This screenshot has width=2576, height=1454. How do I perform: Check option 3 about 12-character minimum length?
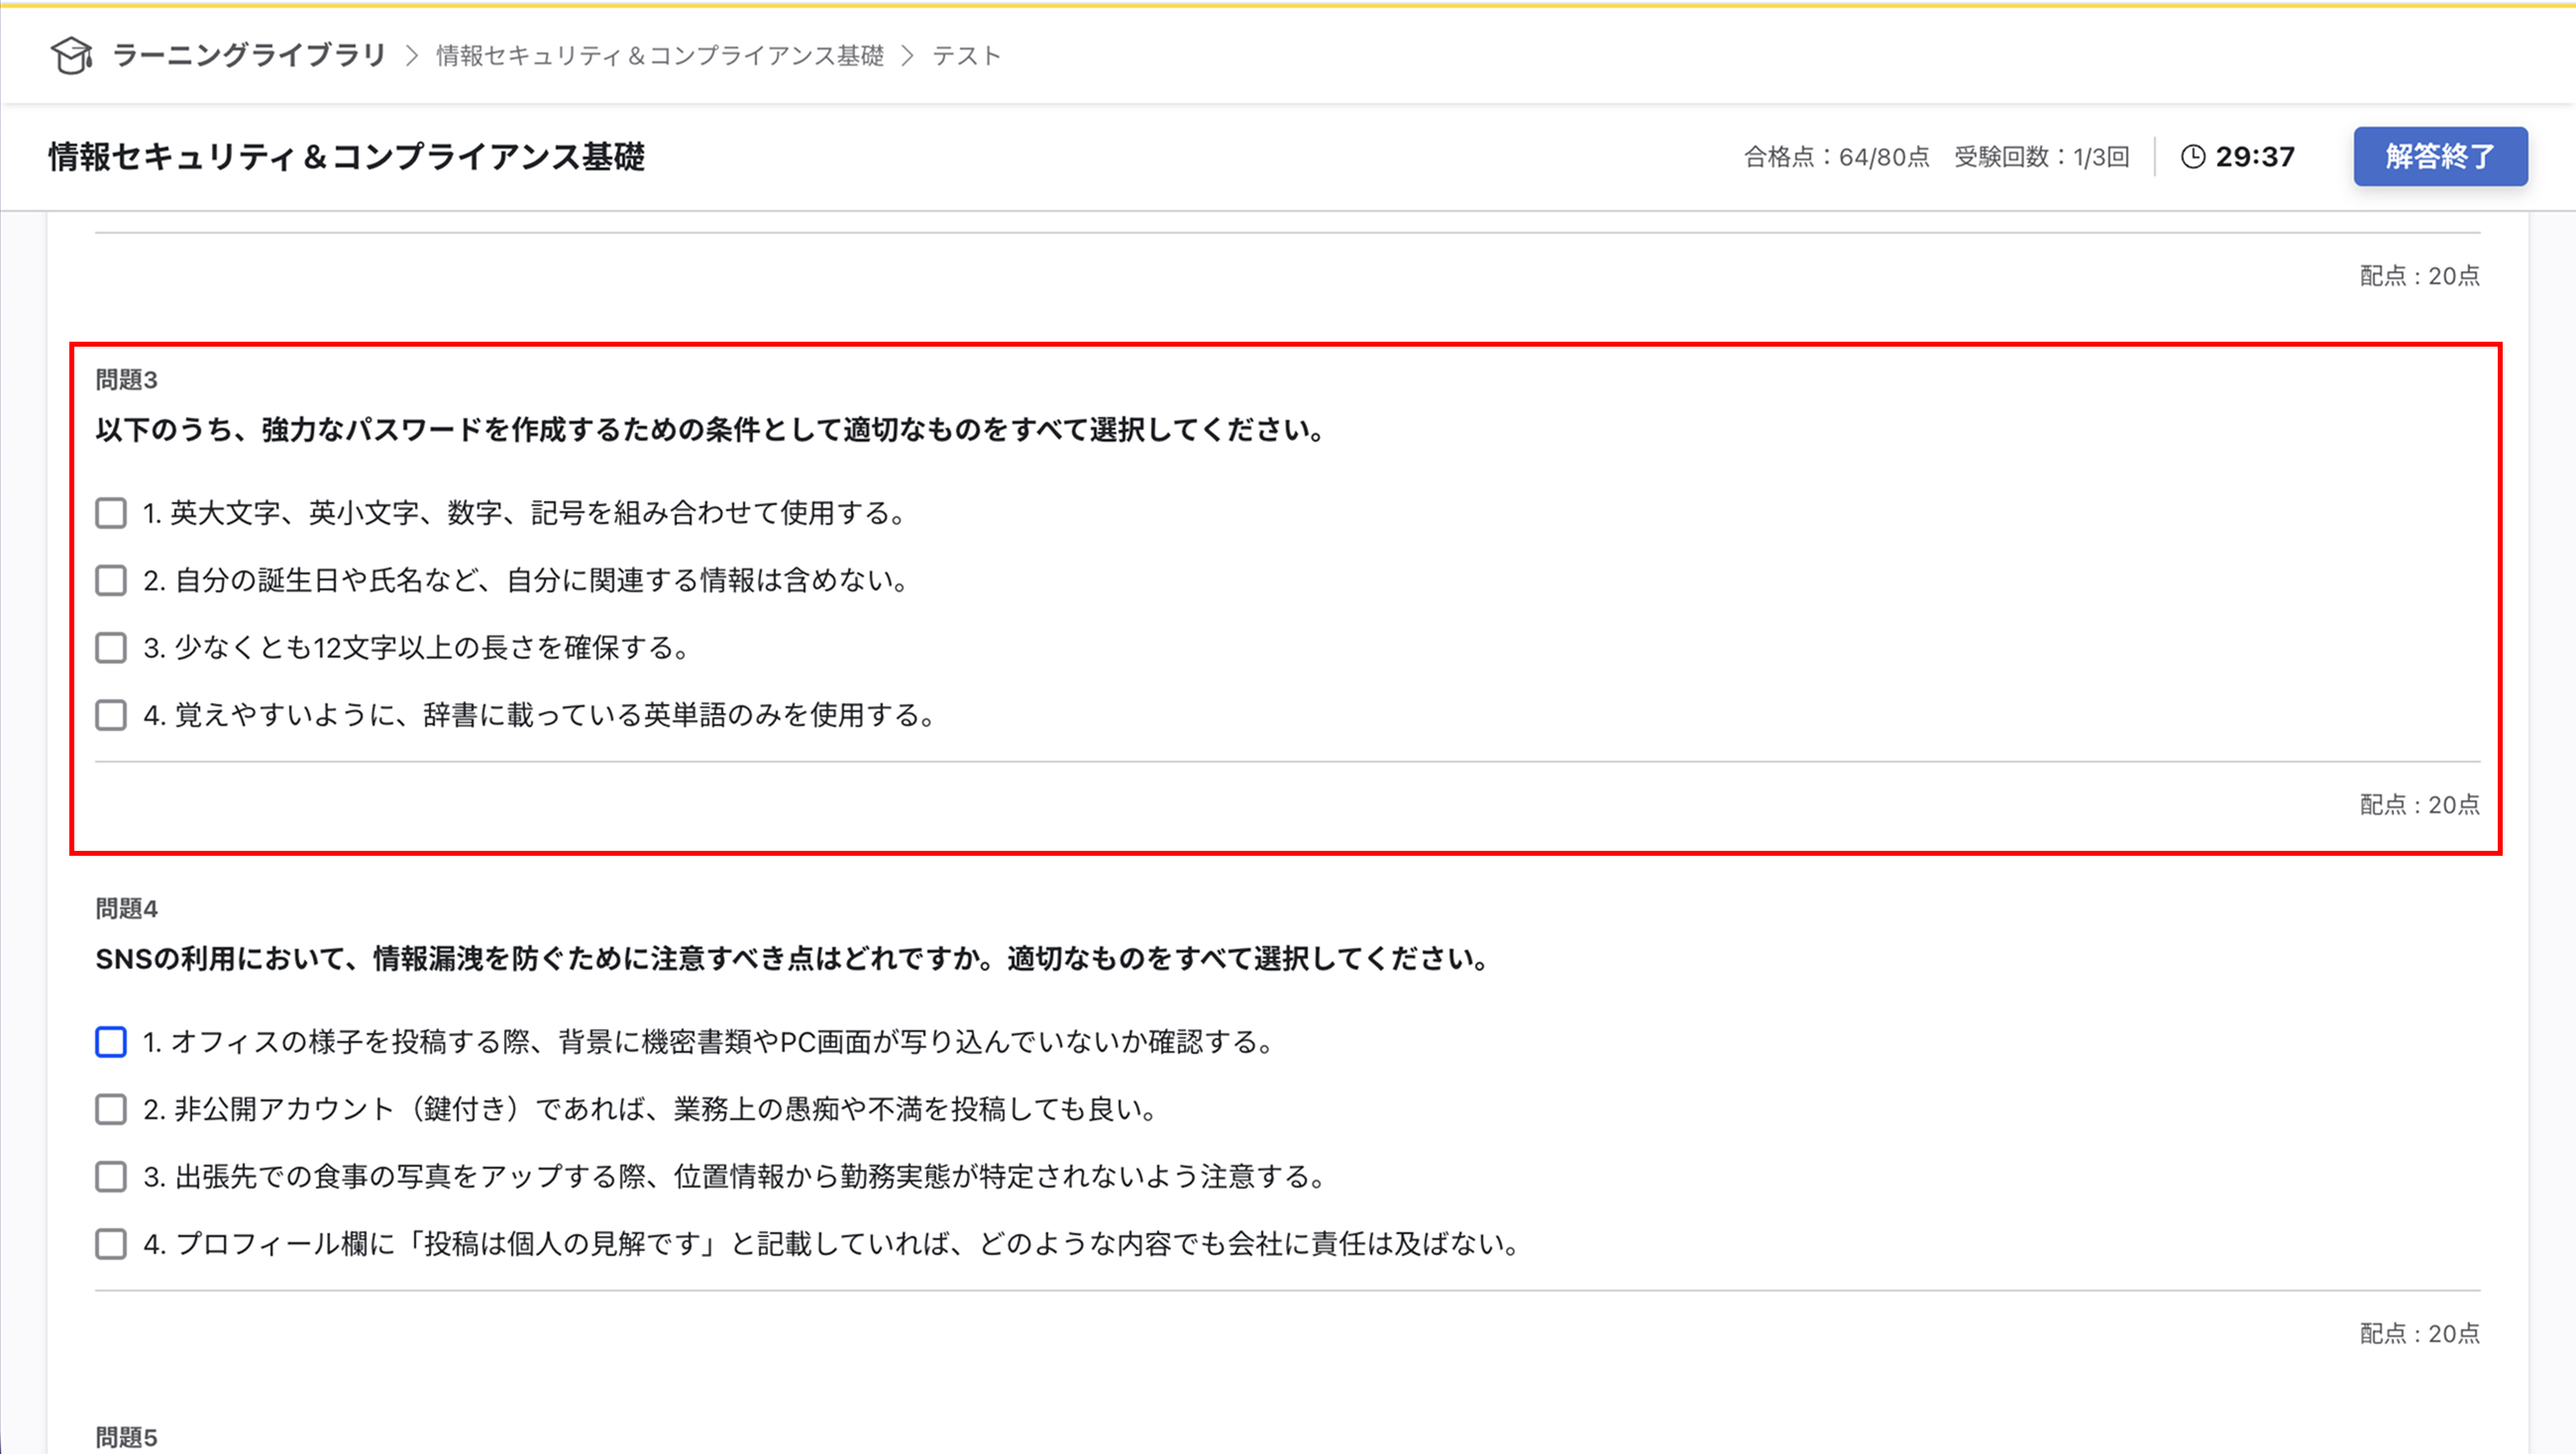[110, 648]
